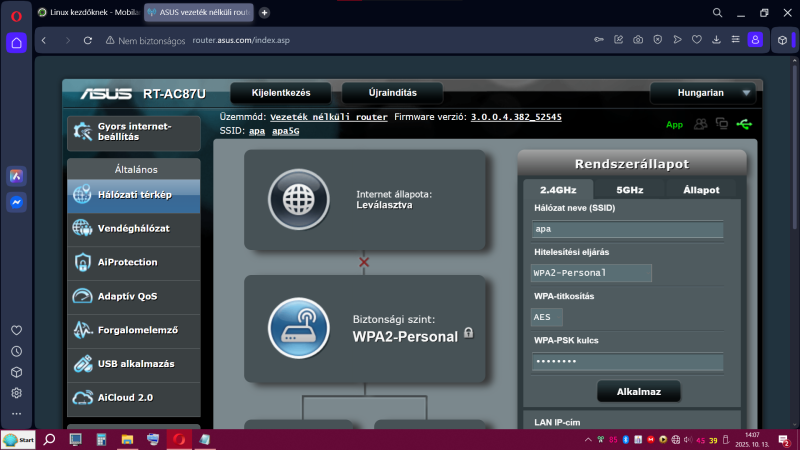This screenshot has width=800, height=450.
Task: Click the Bluetooth tray icon
Action: pyautogui.click(x=626, y=440)
